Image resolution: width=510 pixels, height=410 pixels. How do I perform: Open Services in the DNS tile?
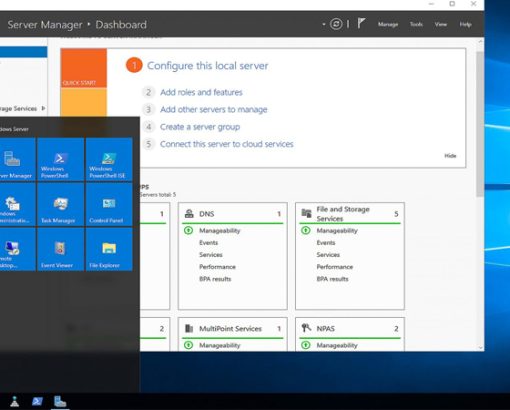tap(211, 255)
